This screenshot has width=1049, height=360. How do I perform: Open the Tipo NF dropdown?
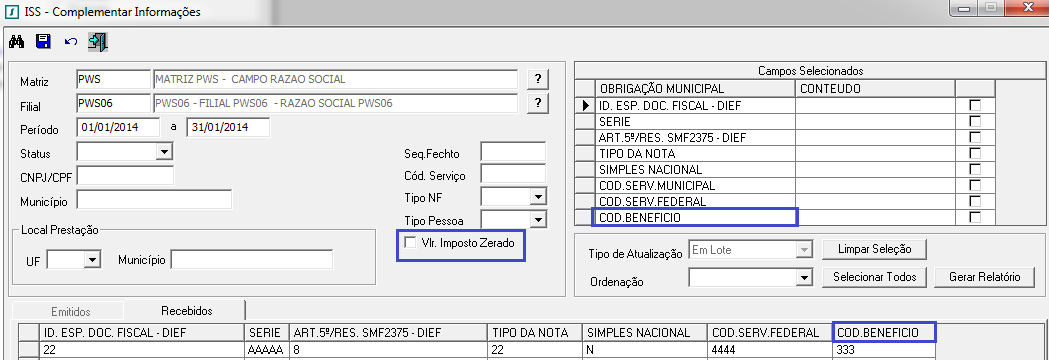click(539, 196)
